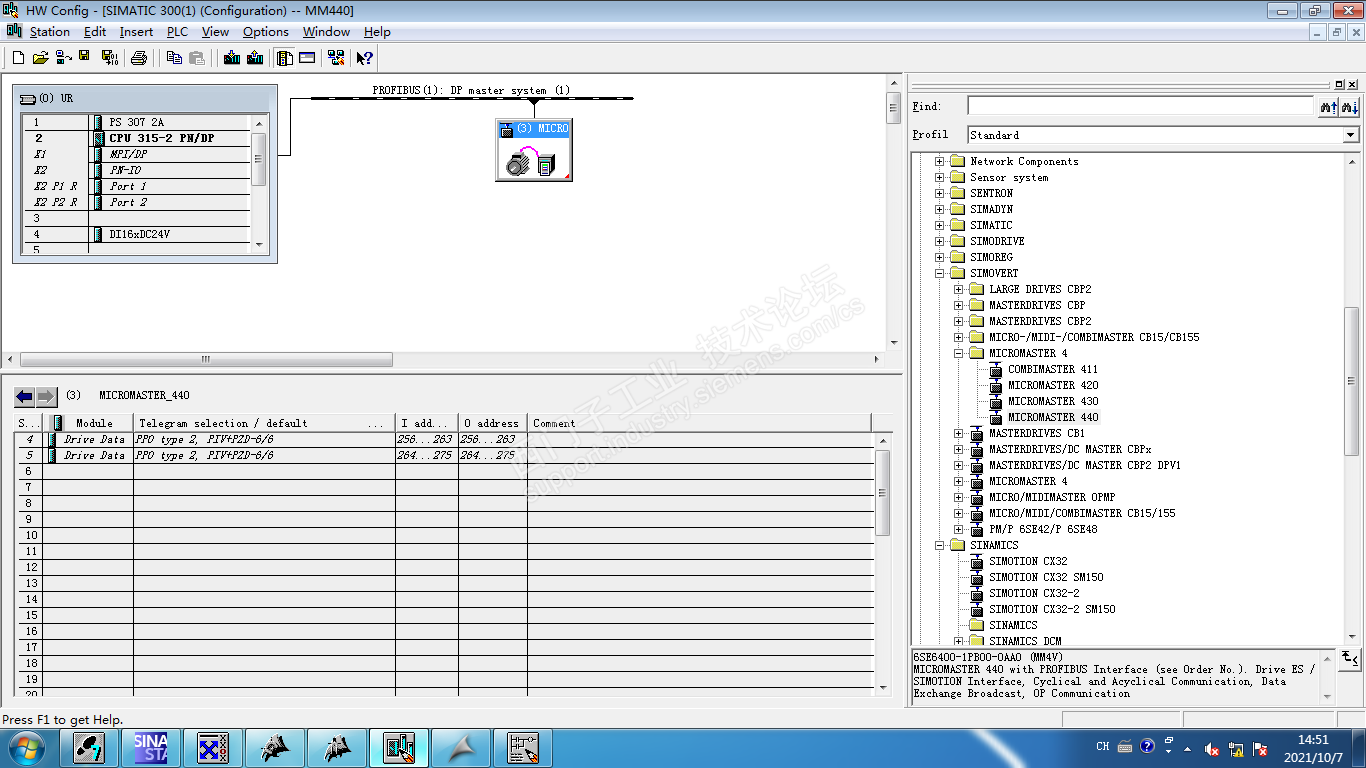Click the context Help pointer icon
Screen dimensions: 1366x768
[x=365, y=58]
